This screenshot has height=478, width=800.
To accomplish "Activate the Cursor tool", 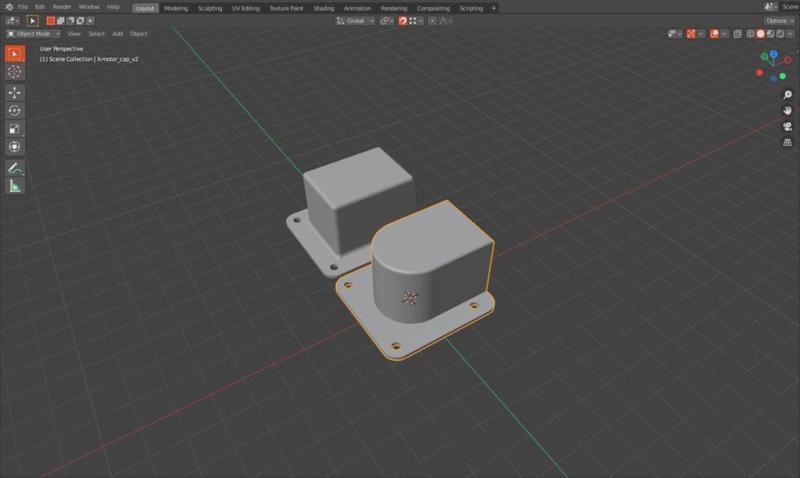I will (x=15, y=72).
